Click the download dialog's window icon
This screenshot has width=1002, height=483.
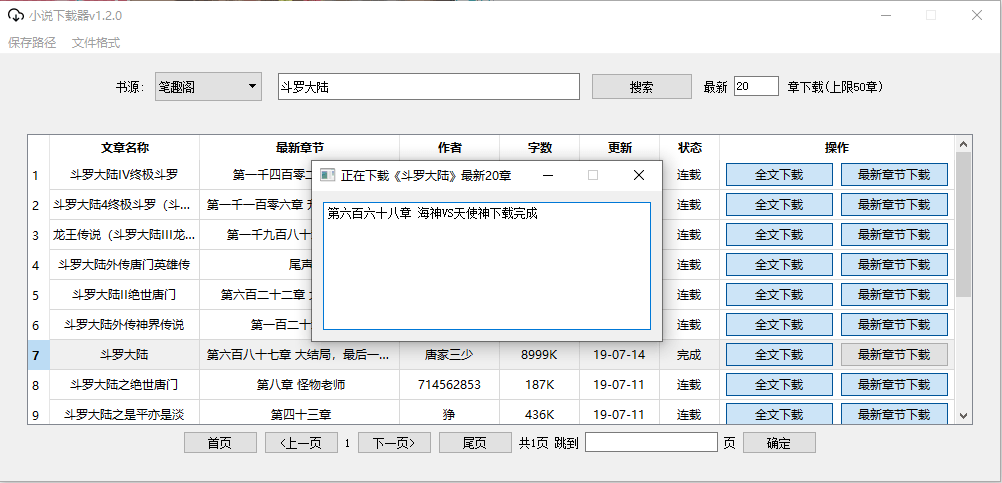coord(327,175)
